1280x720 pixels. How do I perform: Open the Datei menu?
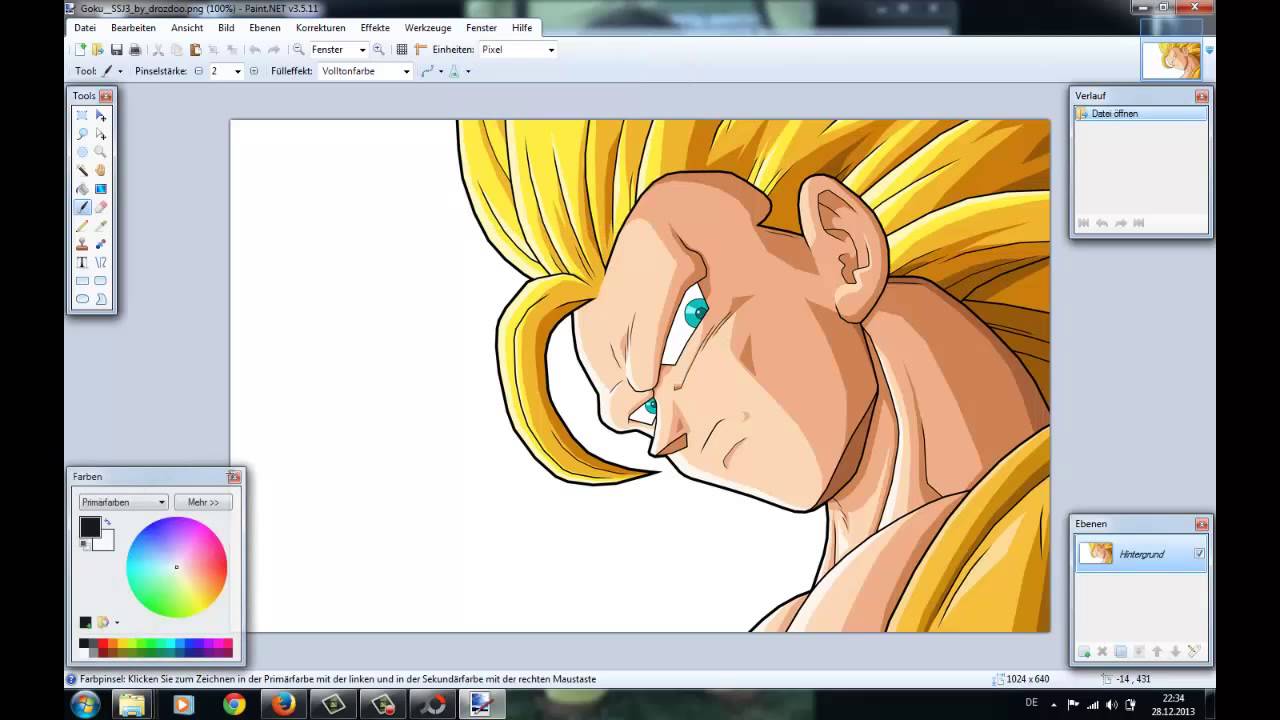(85, 28)
